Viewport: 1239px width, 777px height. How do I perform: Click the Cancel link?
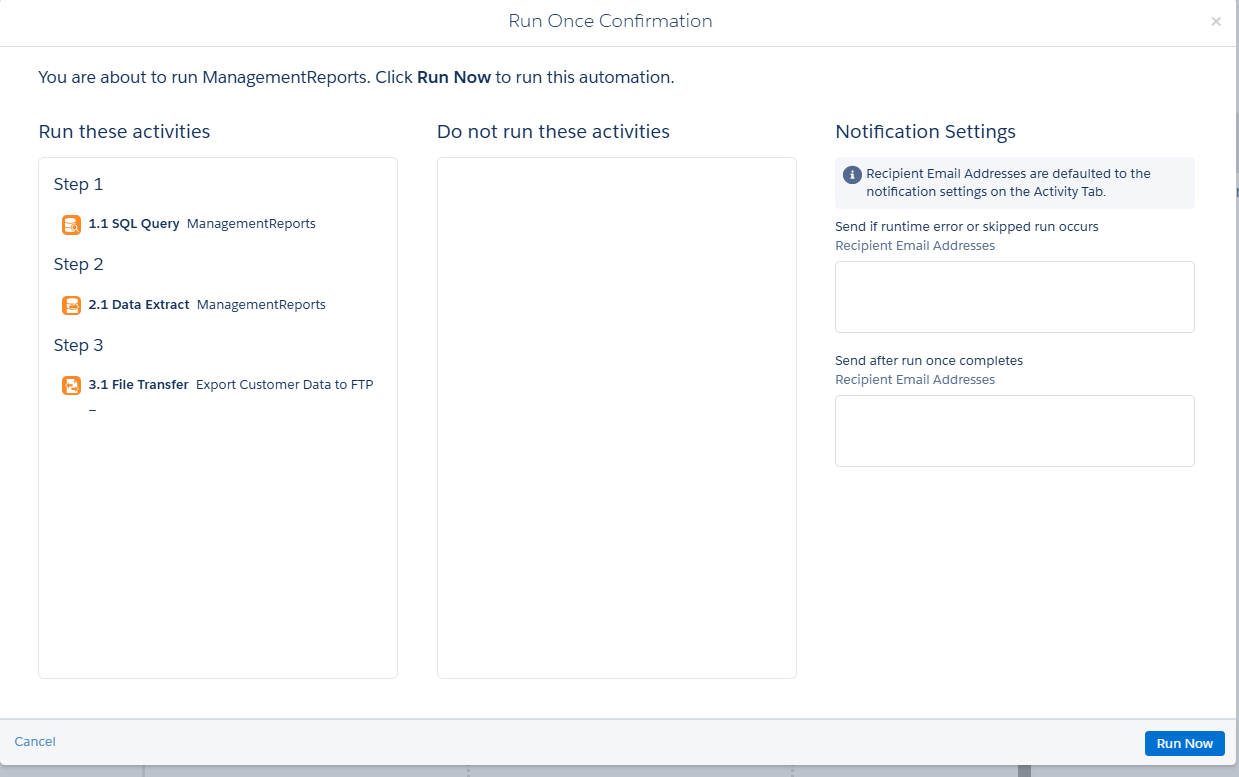[x=35, y=741]
